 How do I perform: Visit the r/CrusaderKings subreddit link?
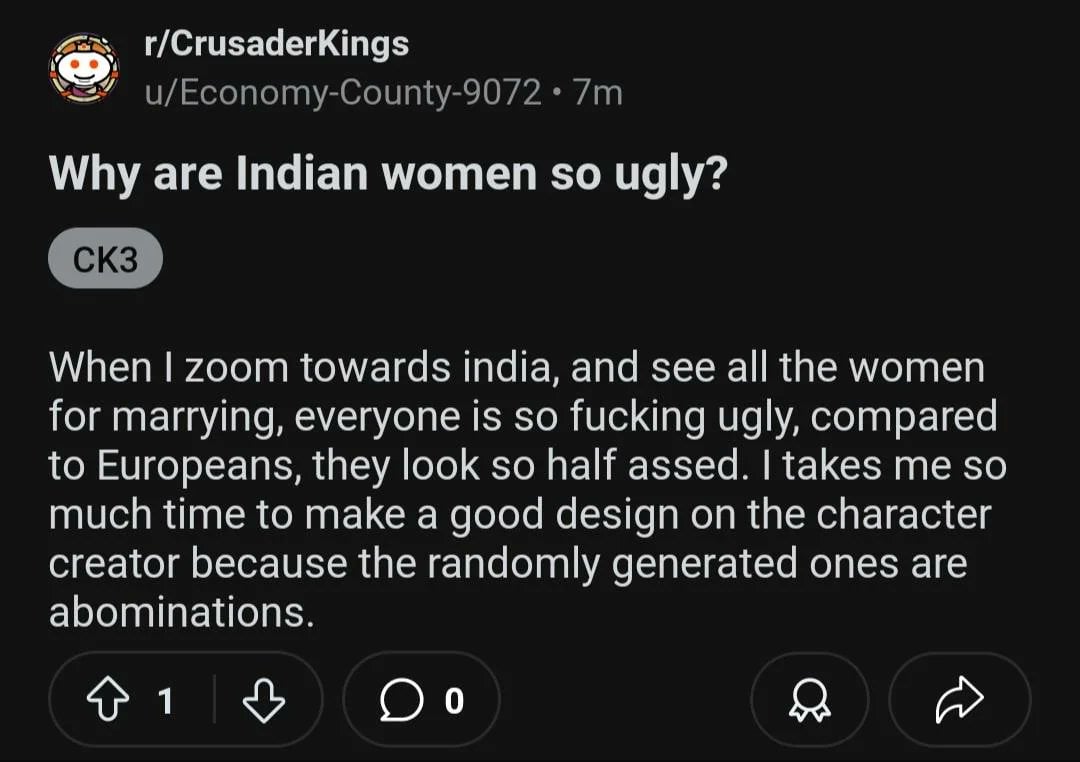[x=277, y=44]
